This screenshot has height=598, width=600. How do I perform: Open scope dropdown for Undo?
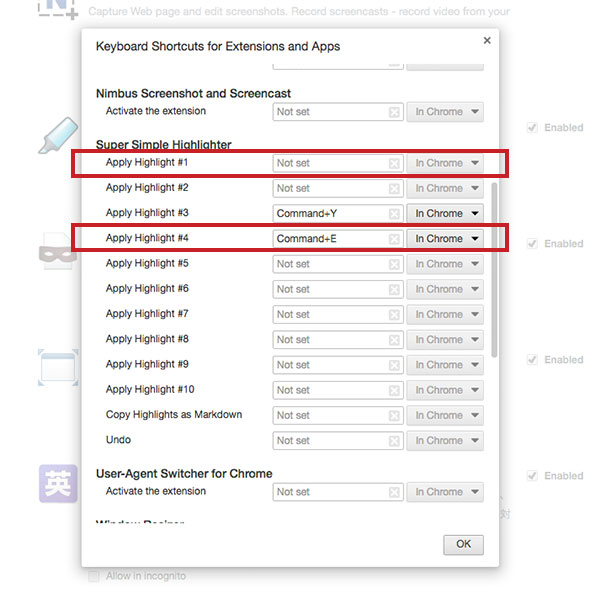[x=445, y=441]
